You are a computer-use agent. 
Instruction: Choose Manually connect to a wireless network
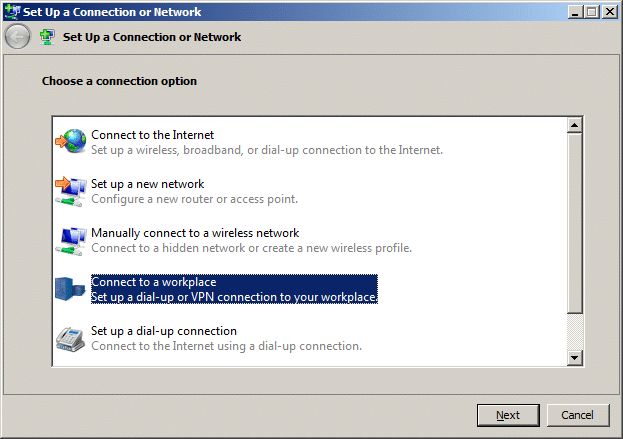(251, 240)
